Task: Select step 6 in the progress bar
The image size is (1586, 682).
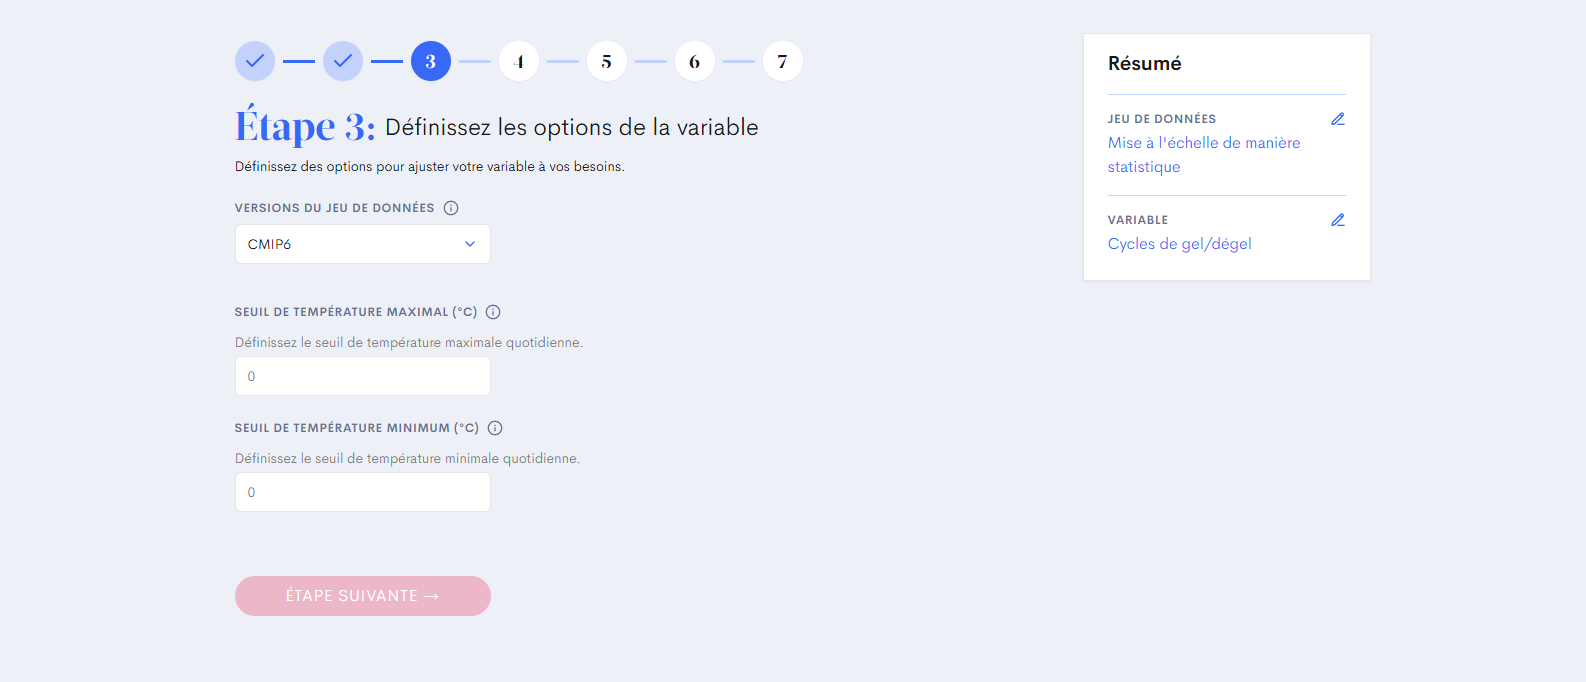Action: (695, 61)
